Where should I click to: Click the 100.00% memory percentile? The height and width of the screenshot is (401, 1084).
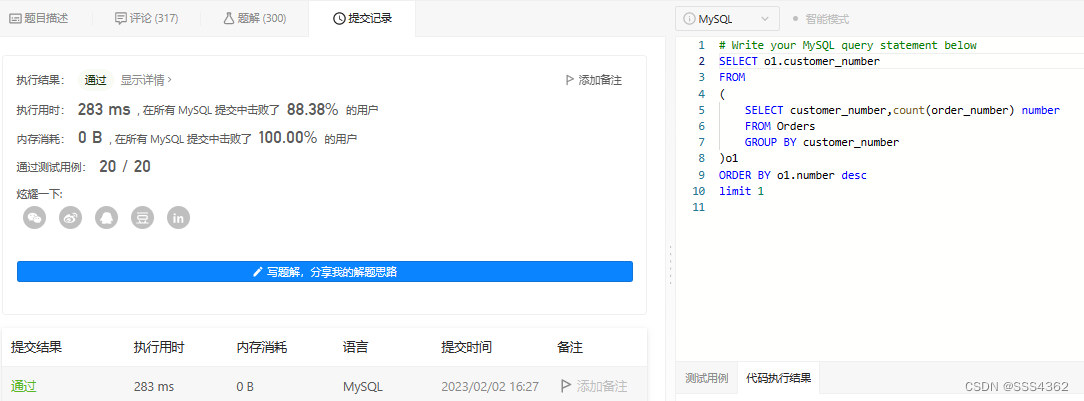288,138
